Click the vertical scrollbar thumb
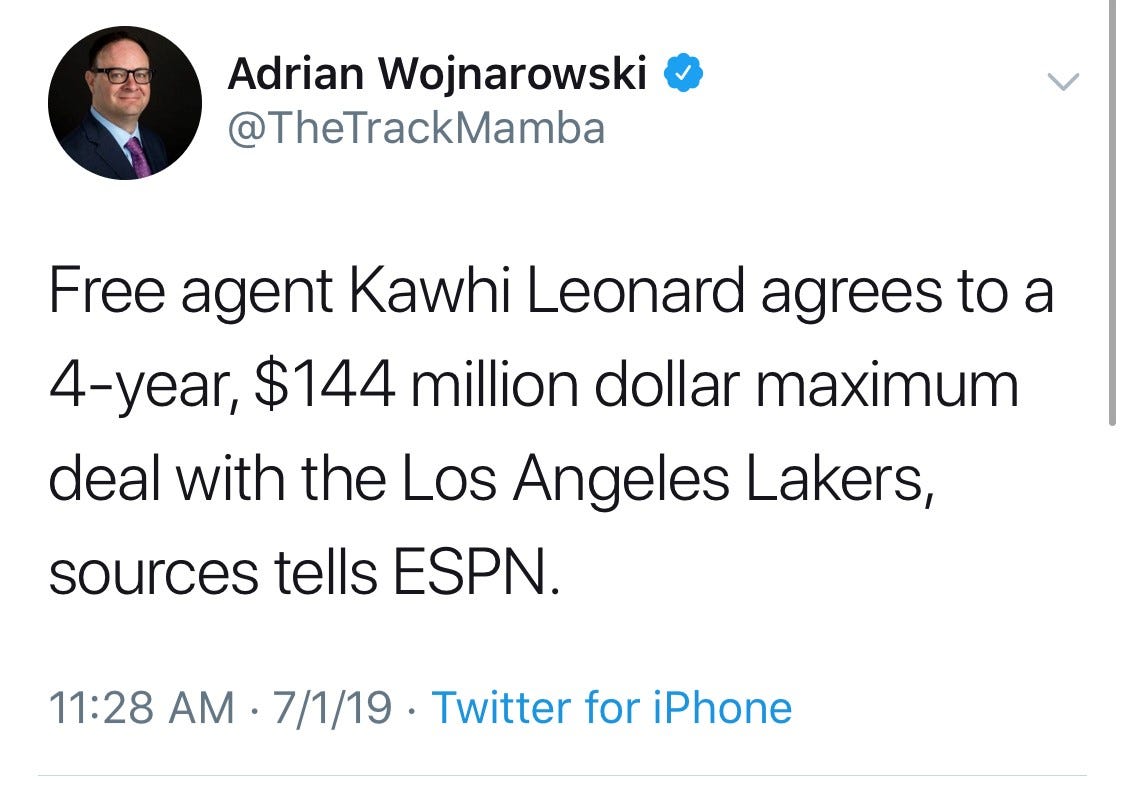Viewport: 1125px width, 789px height. tap(1112, 213)
